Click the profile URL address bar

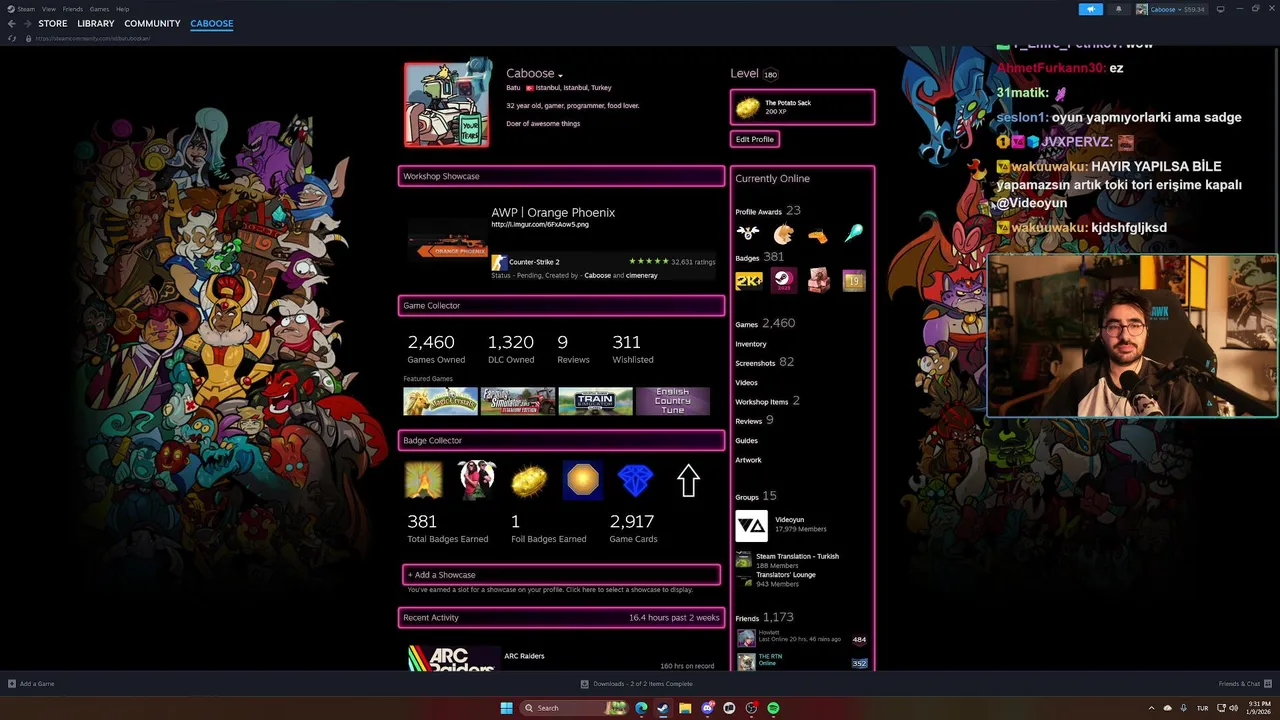92,38
